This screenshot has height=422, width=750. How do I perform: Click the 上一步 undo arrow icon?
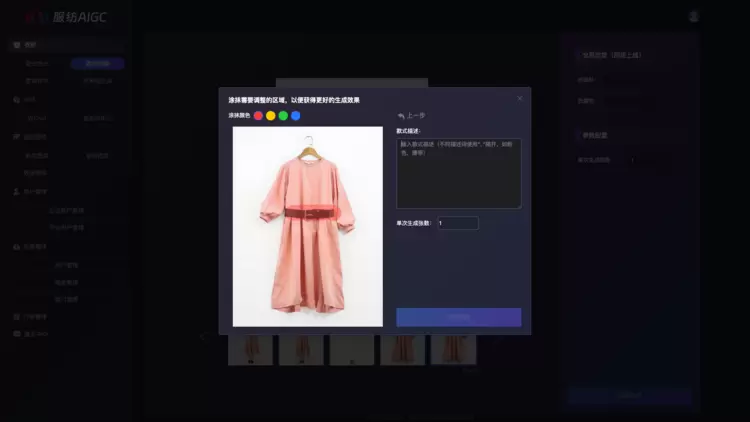(401, 116)
